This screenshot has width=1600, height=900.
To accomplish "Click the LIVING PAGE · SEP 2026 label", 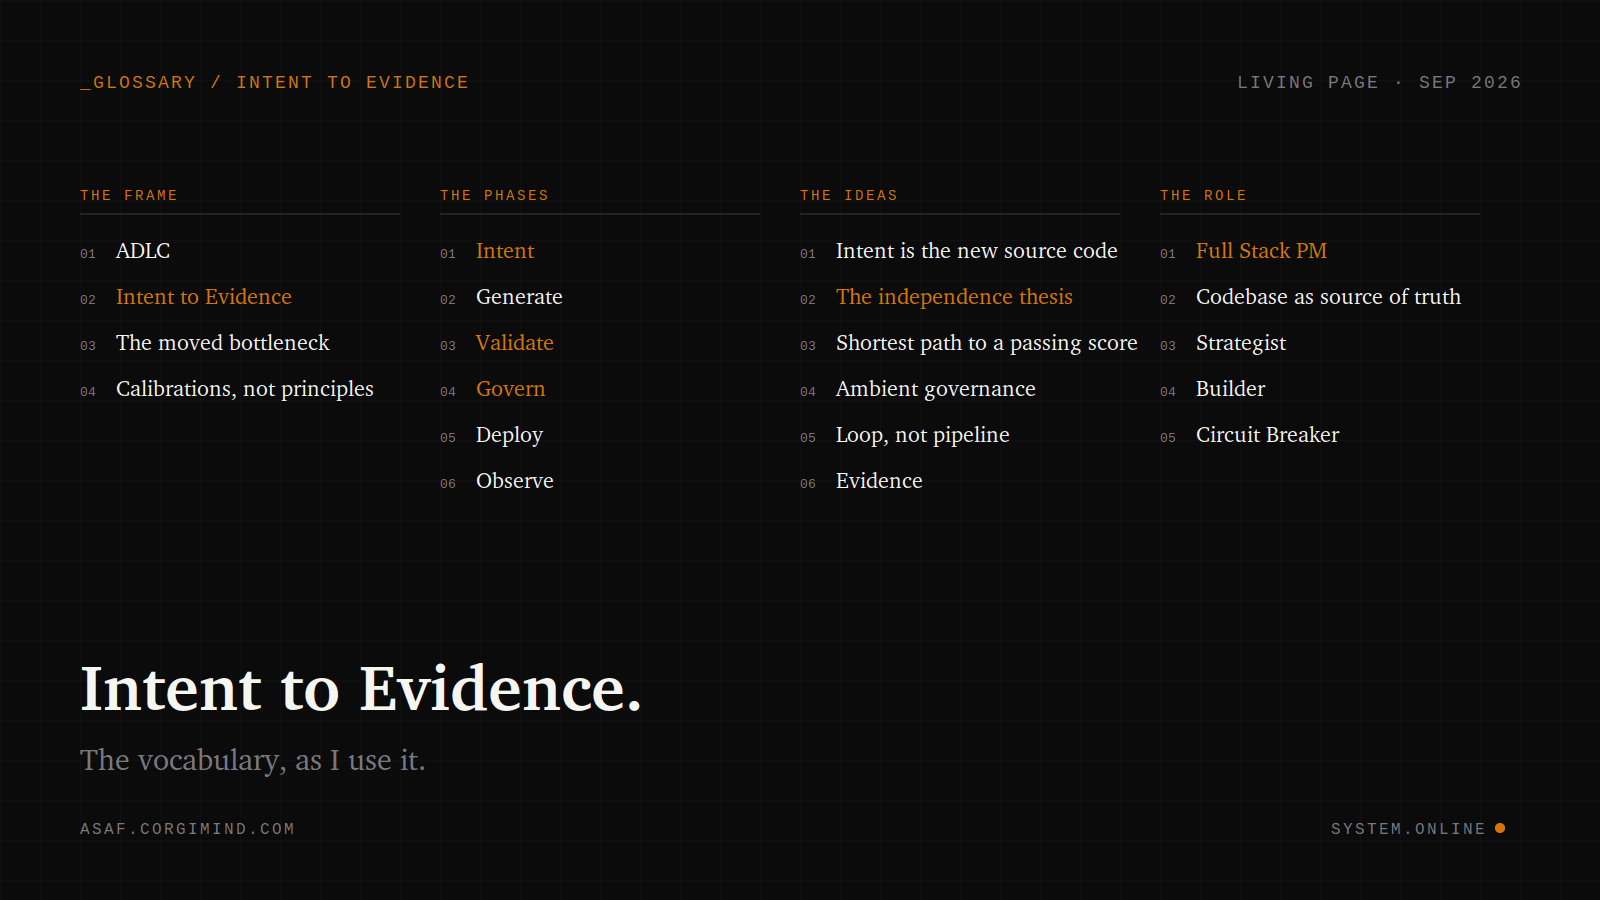I will tap(1379, 83).
